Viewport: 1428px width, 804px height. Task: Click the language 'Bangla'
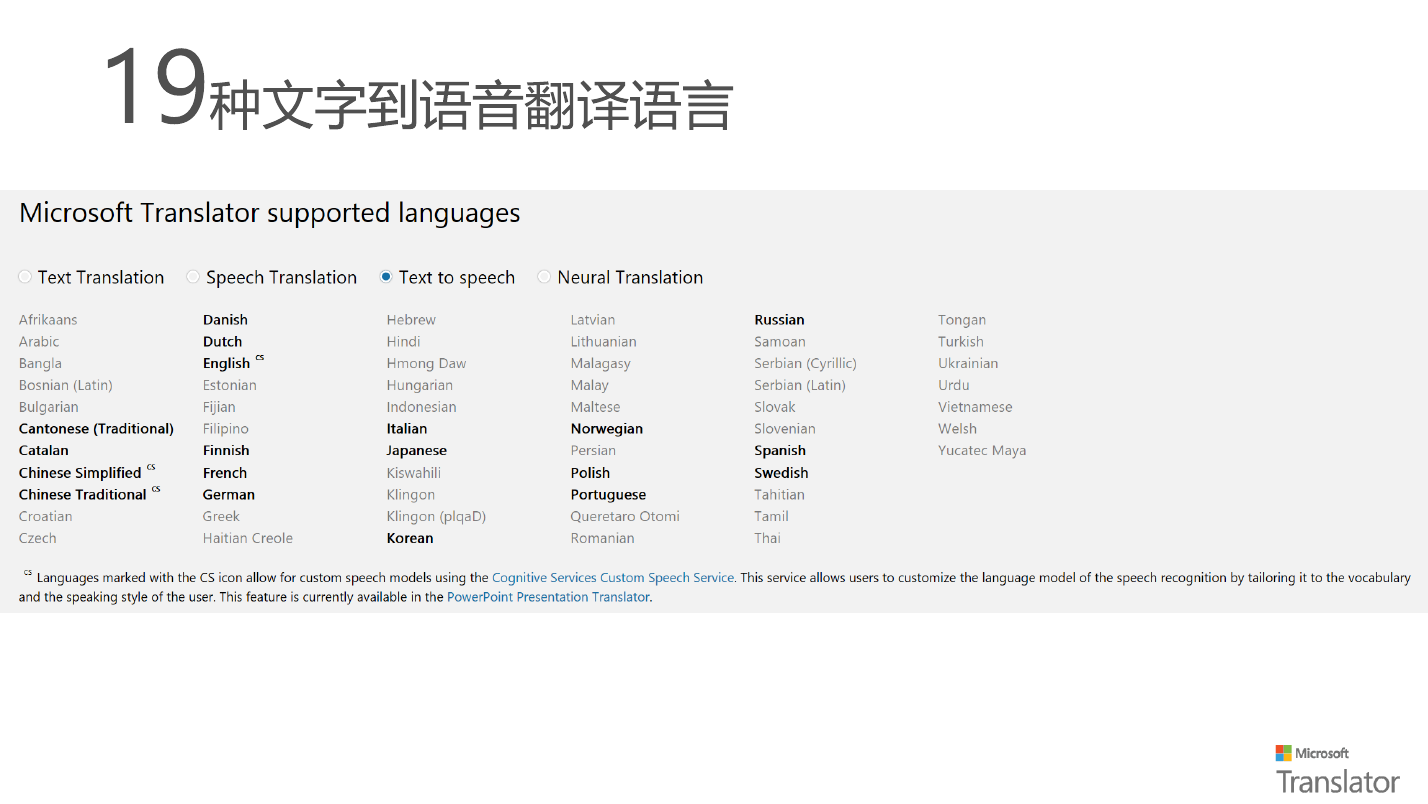(40, 364)
